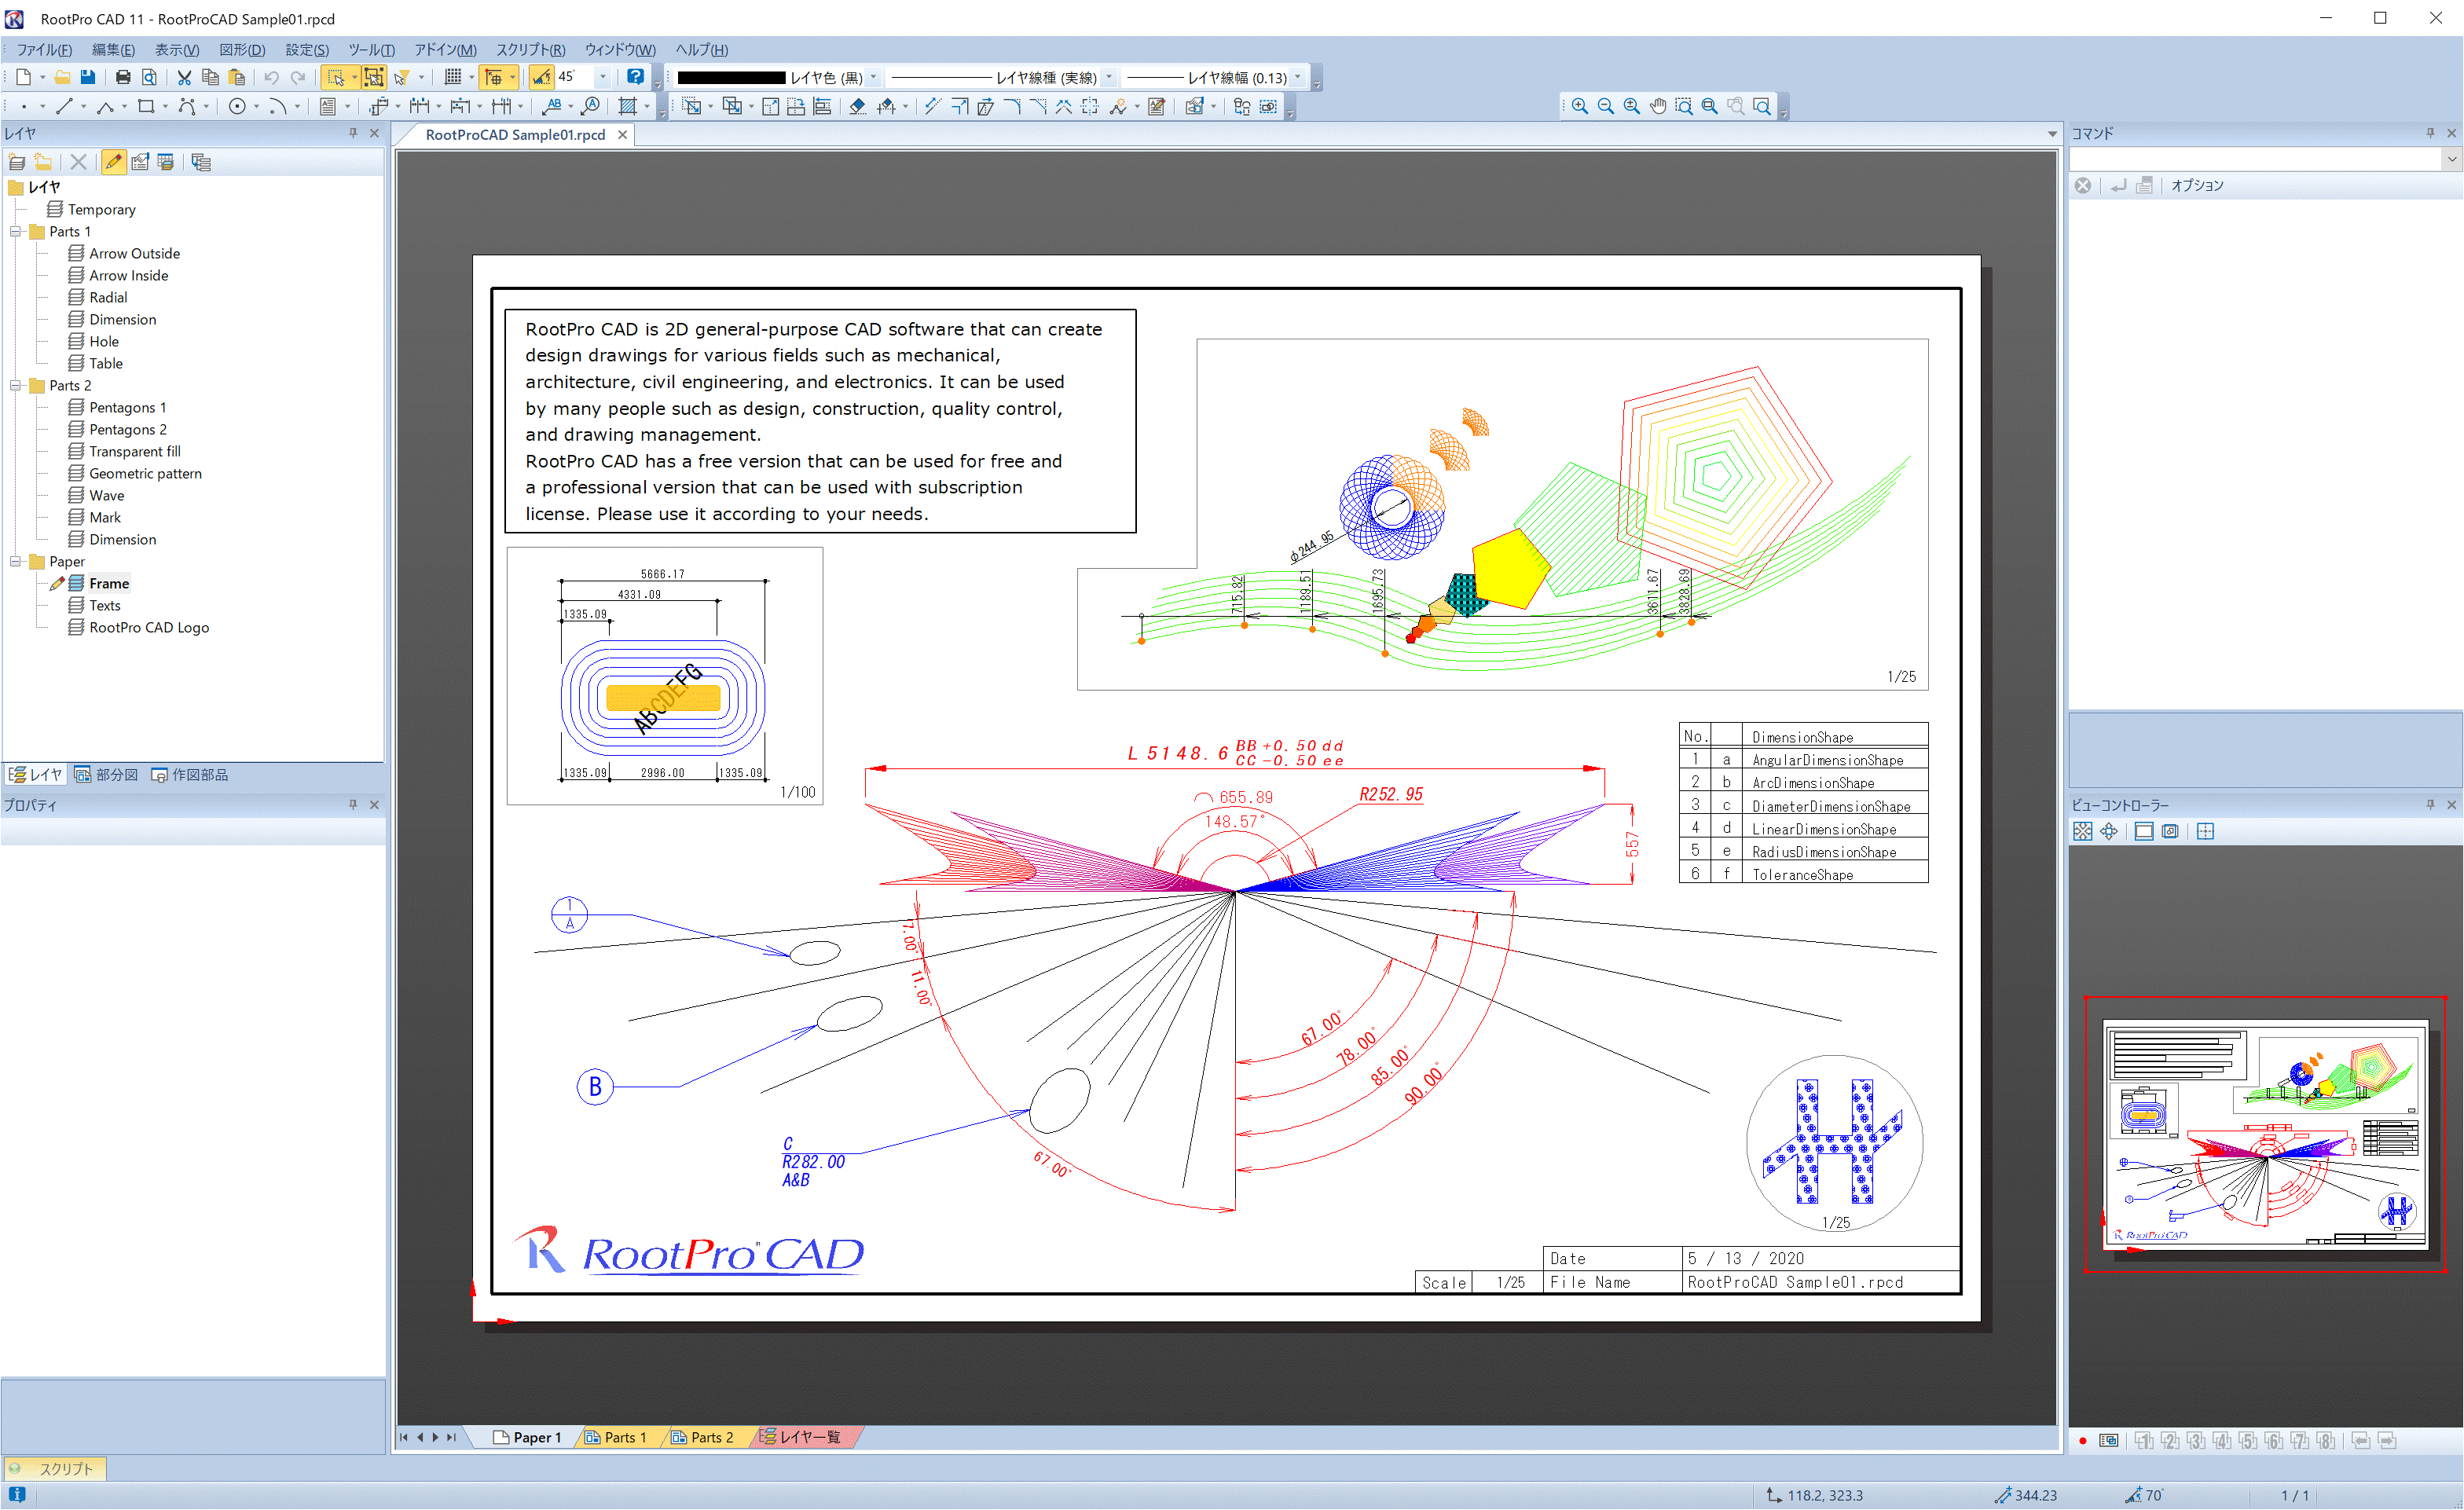
Task: Click the Cut scissors icon
Action: click(184, 77)
